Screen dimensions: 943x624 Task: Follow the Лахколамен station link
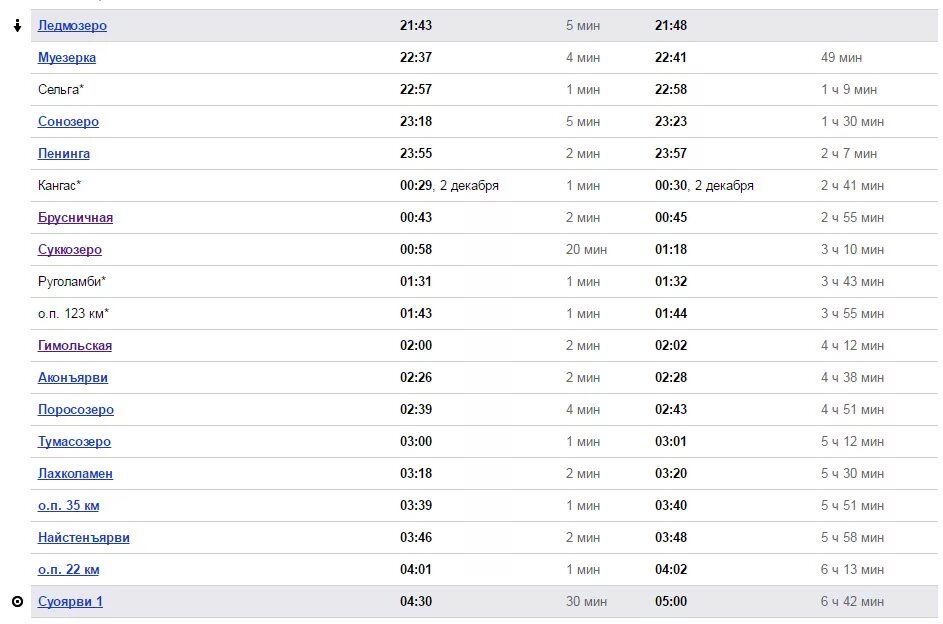[x=75, y=474]
